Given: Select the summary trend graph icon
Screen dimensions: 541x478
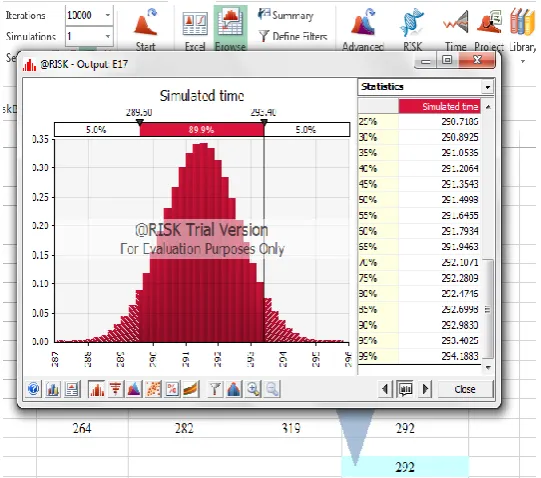Looking at the screenshot, I should (191, 389).
